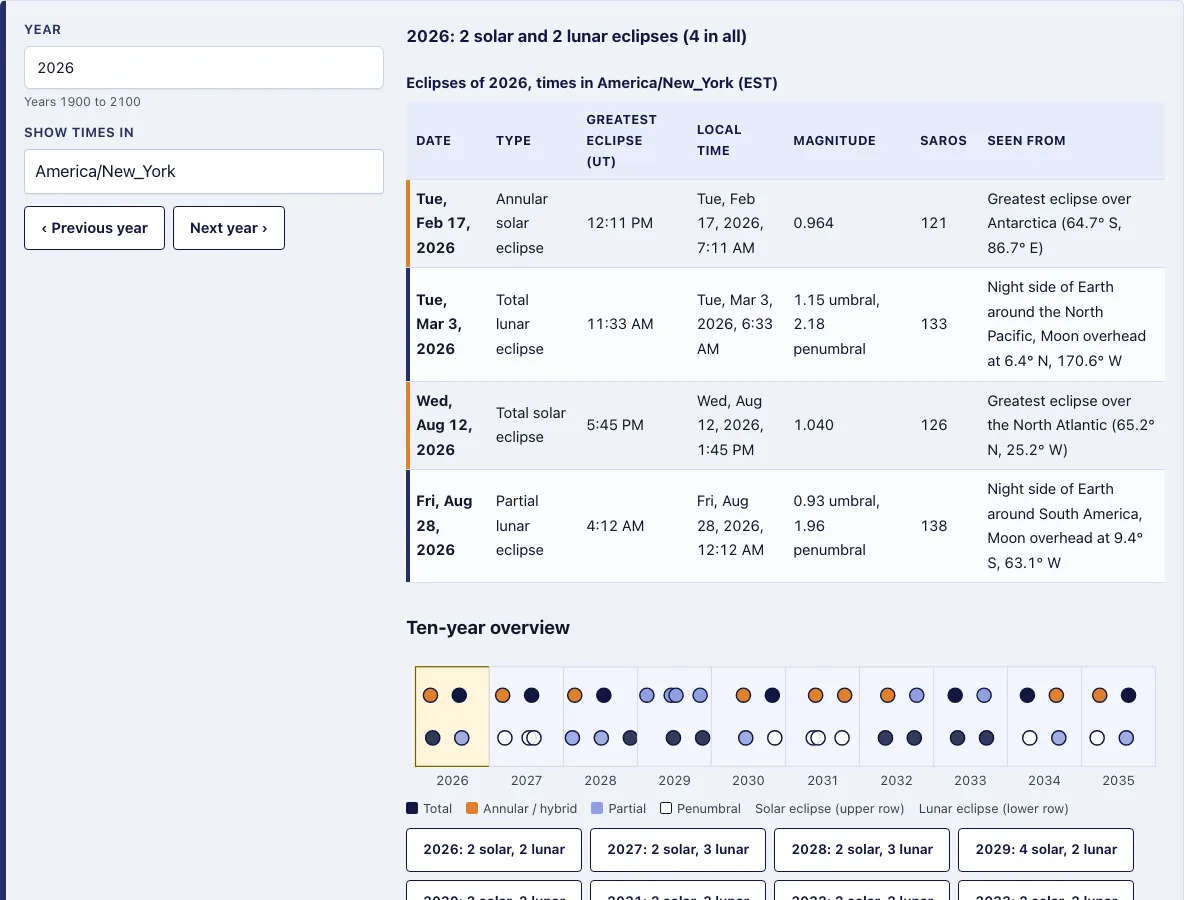Click the '12:11 PM' greatest eclipse time

coord(620,223)
